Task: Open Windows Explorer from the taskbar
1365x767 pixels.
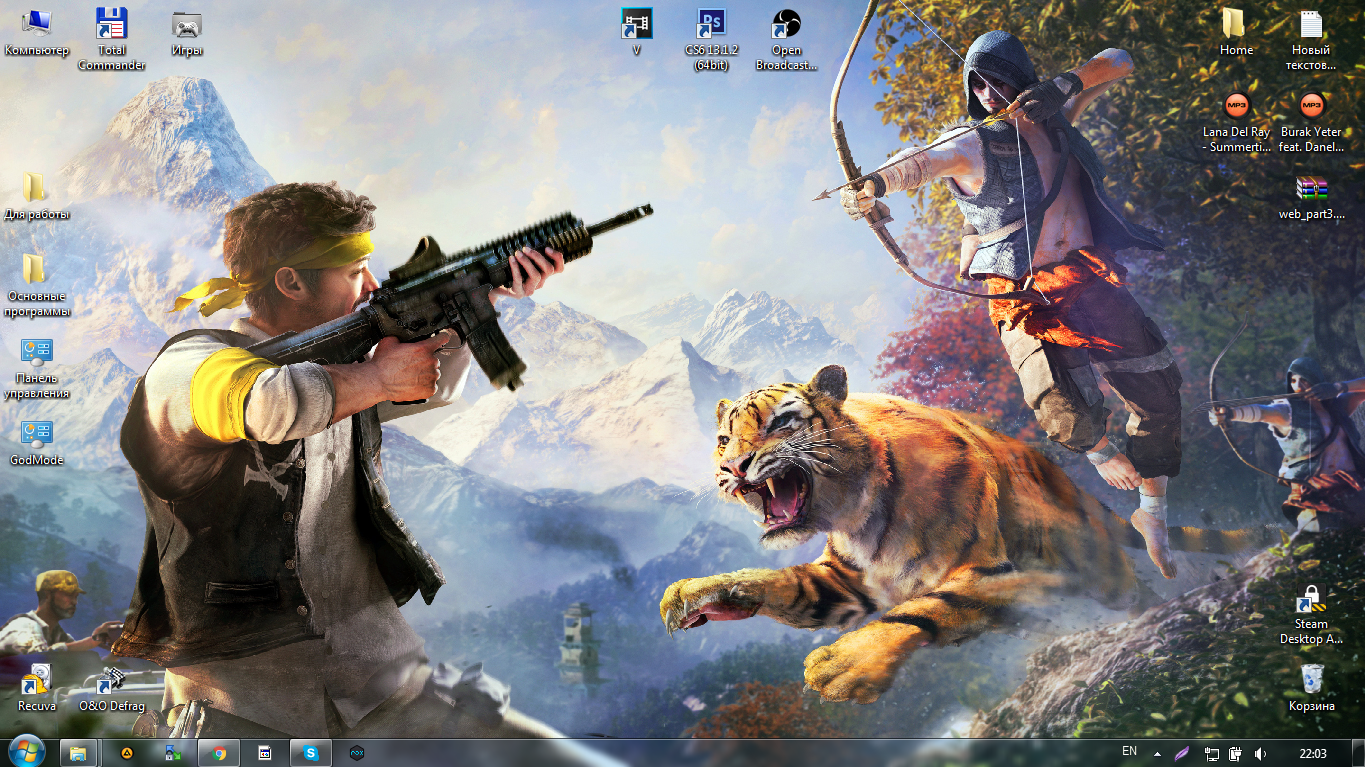Action: coord(78,753)
